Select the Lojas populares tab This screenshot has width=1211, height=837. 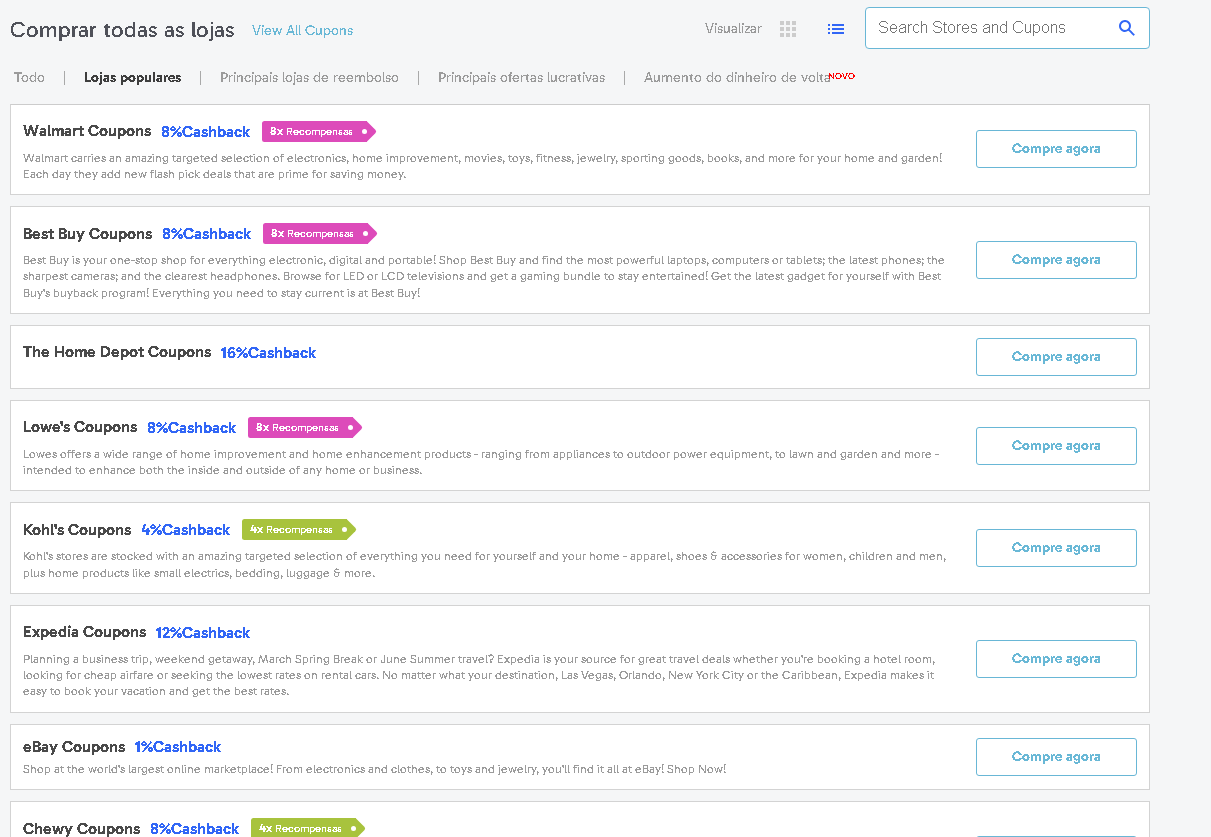(x=132, y=76)
